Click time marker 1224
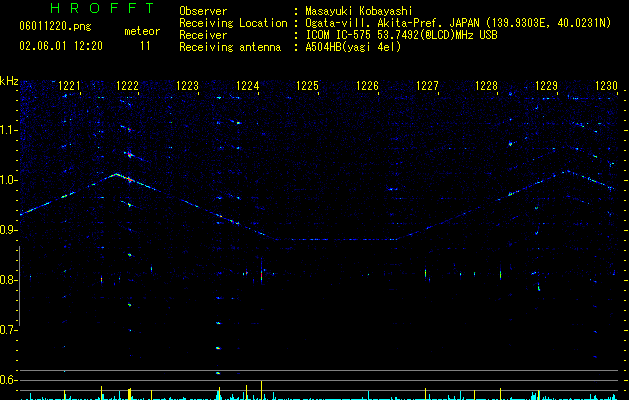629x400 pixels. tap(248, 86)
